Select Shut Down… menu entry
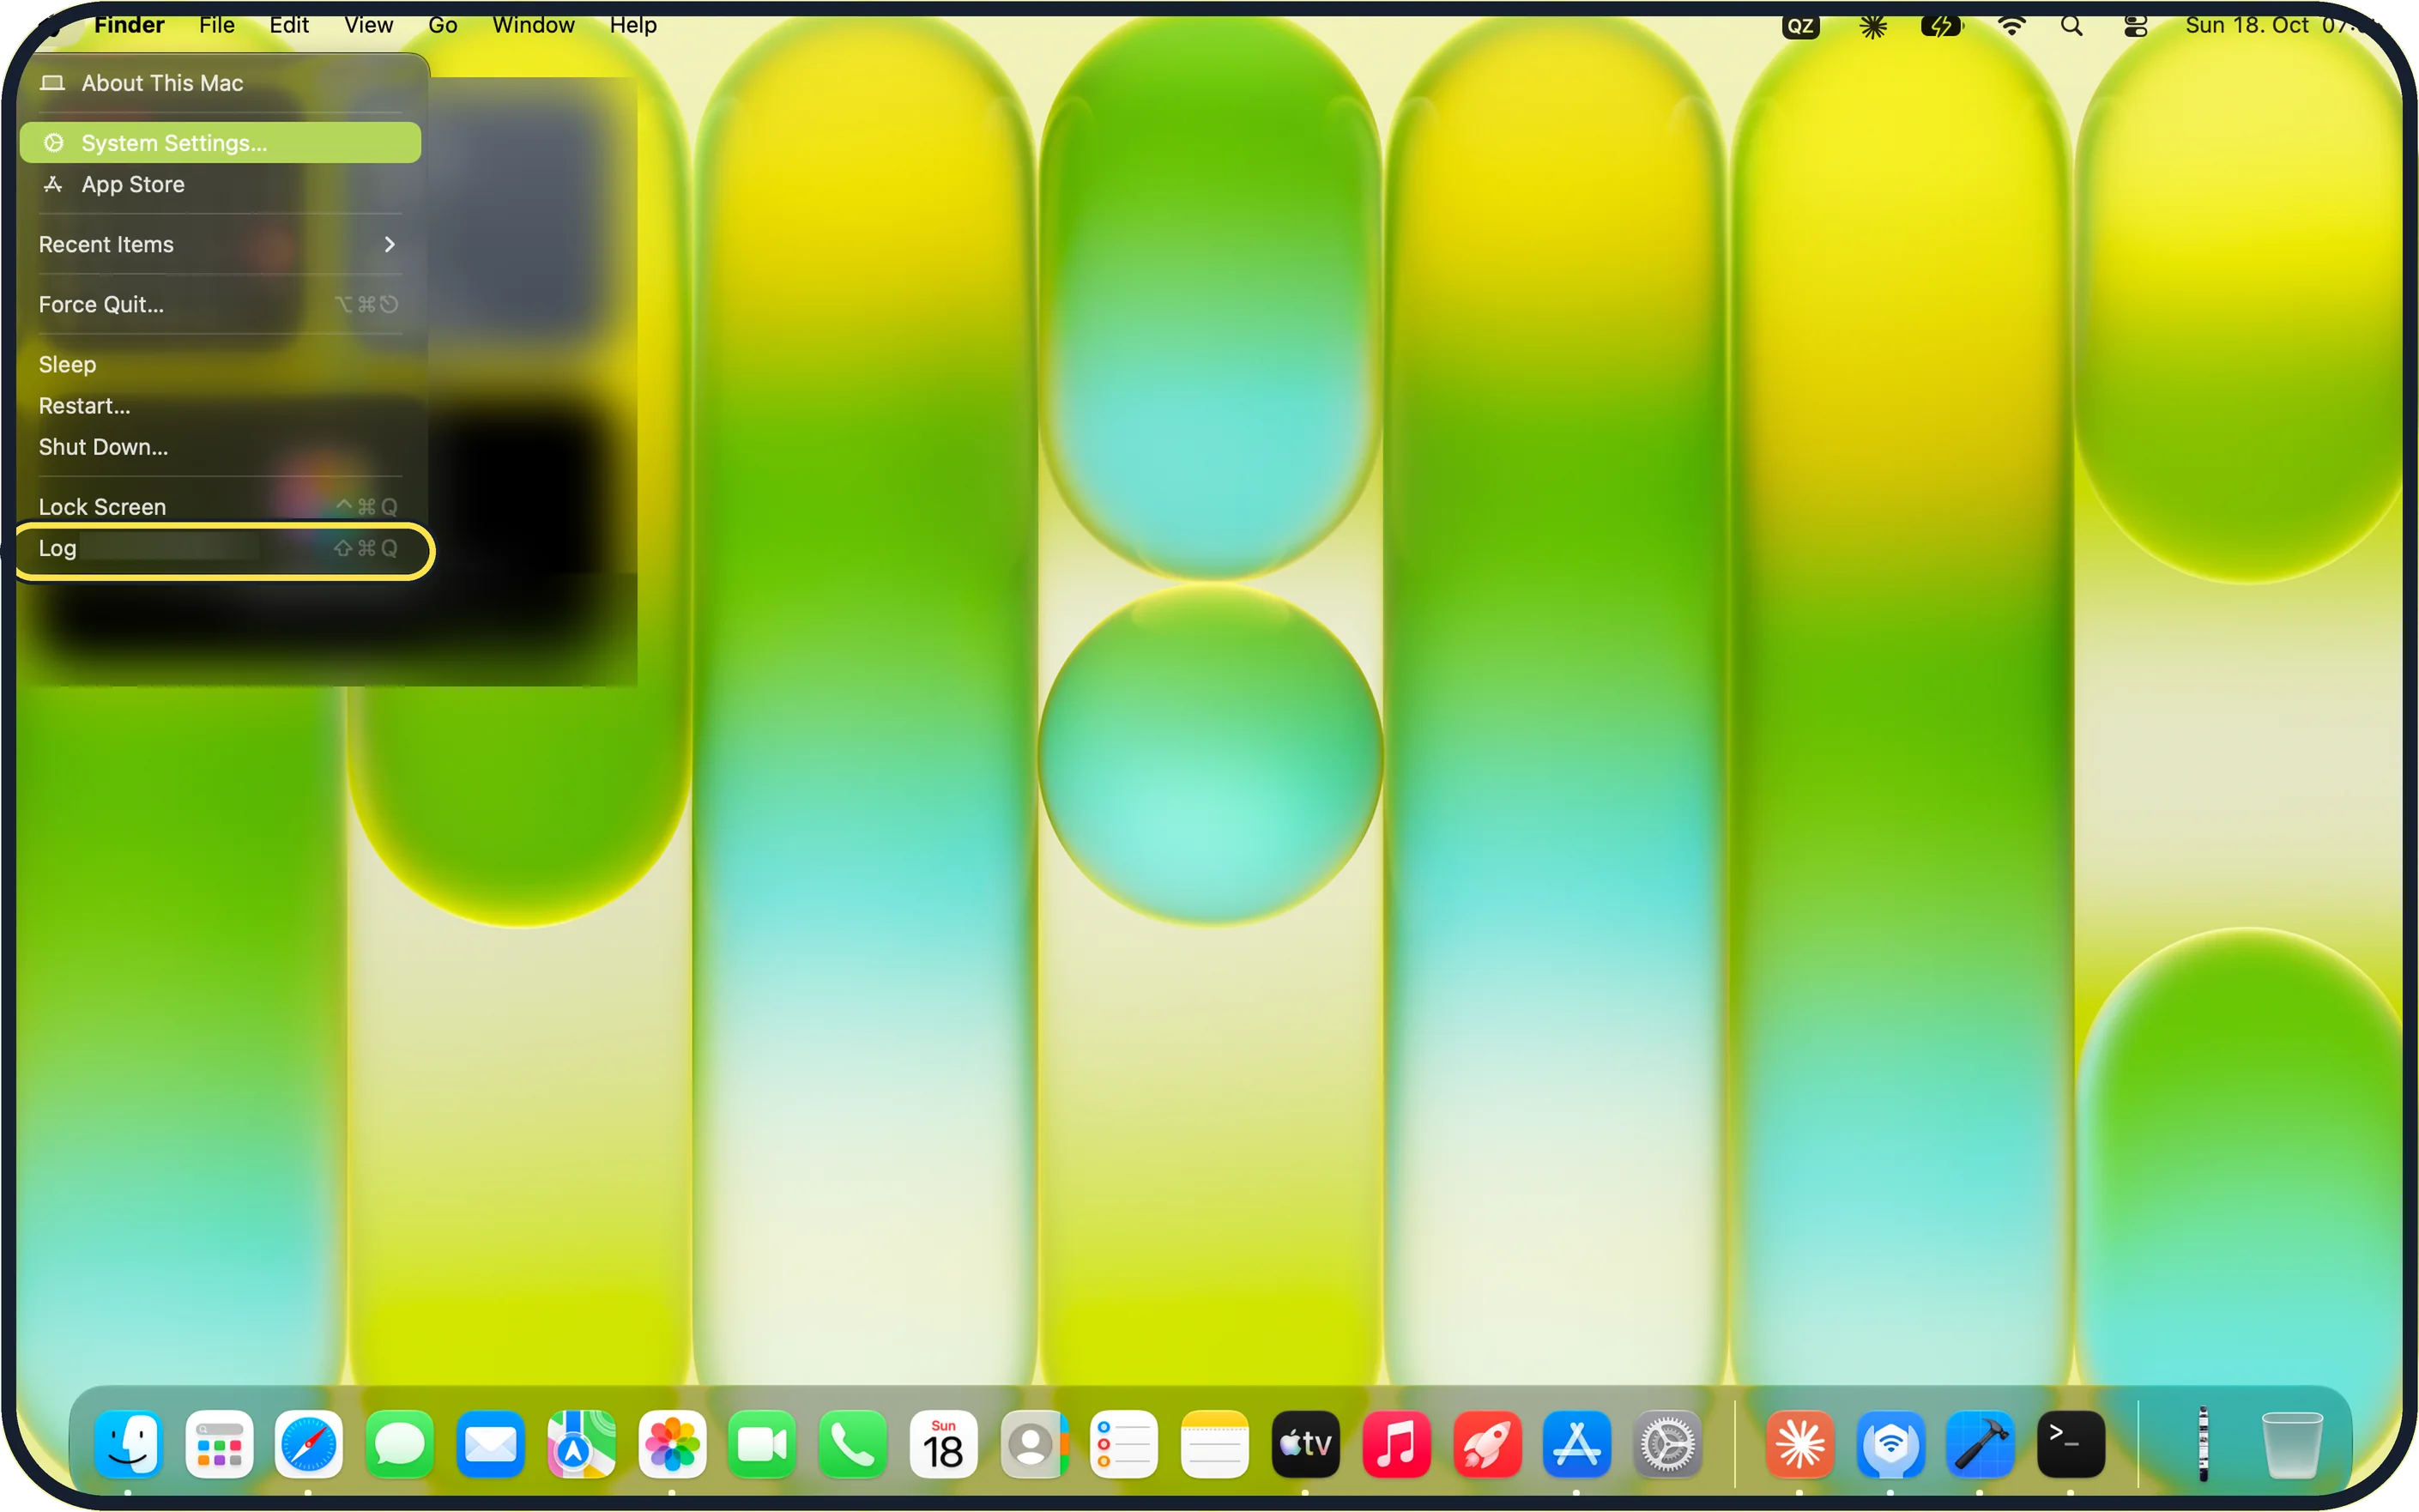The height and width of the screenshot is (1512, 2419). (x=220, y=447)
